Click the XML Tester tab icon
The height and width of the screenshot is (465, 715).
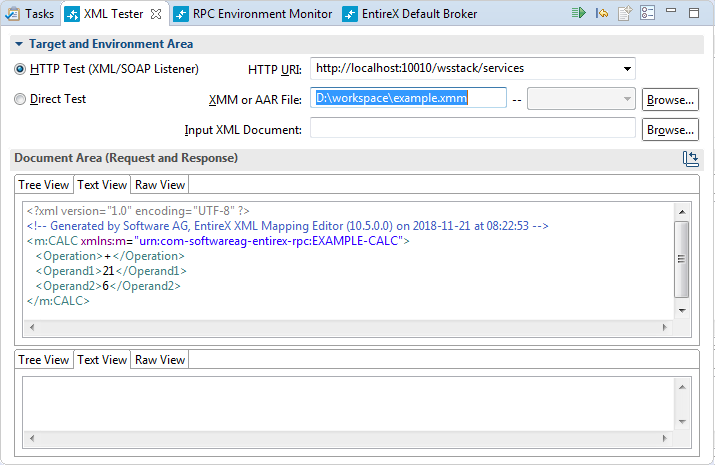coord(72,15)
